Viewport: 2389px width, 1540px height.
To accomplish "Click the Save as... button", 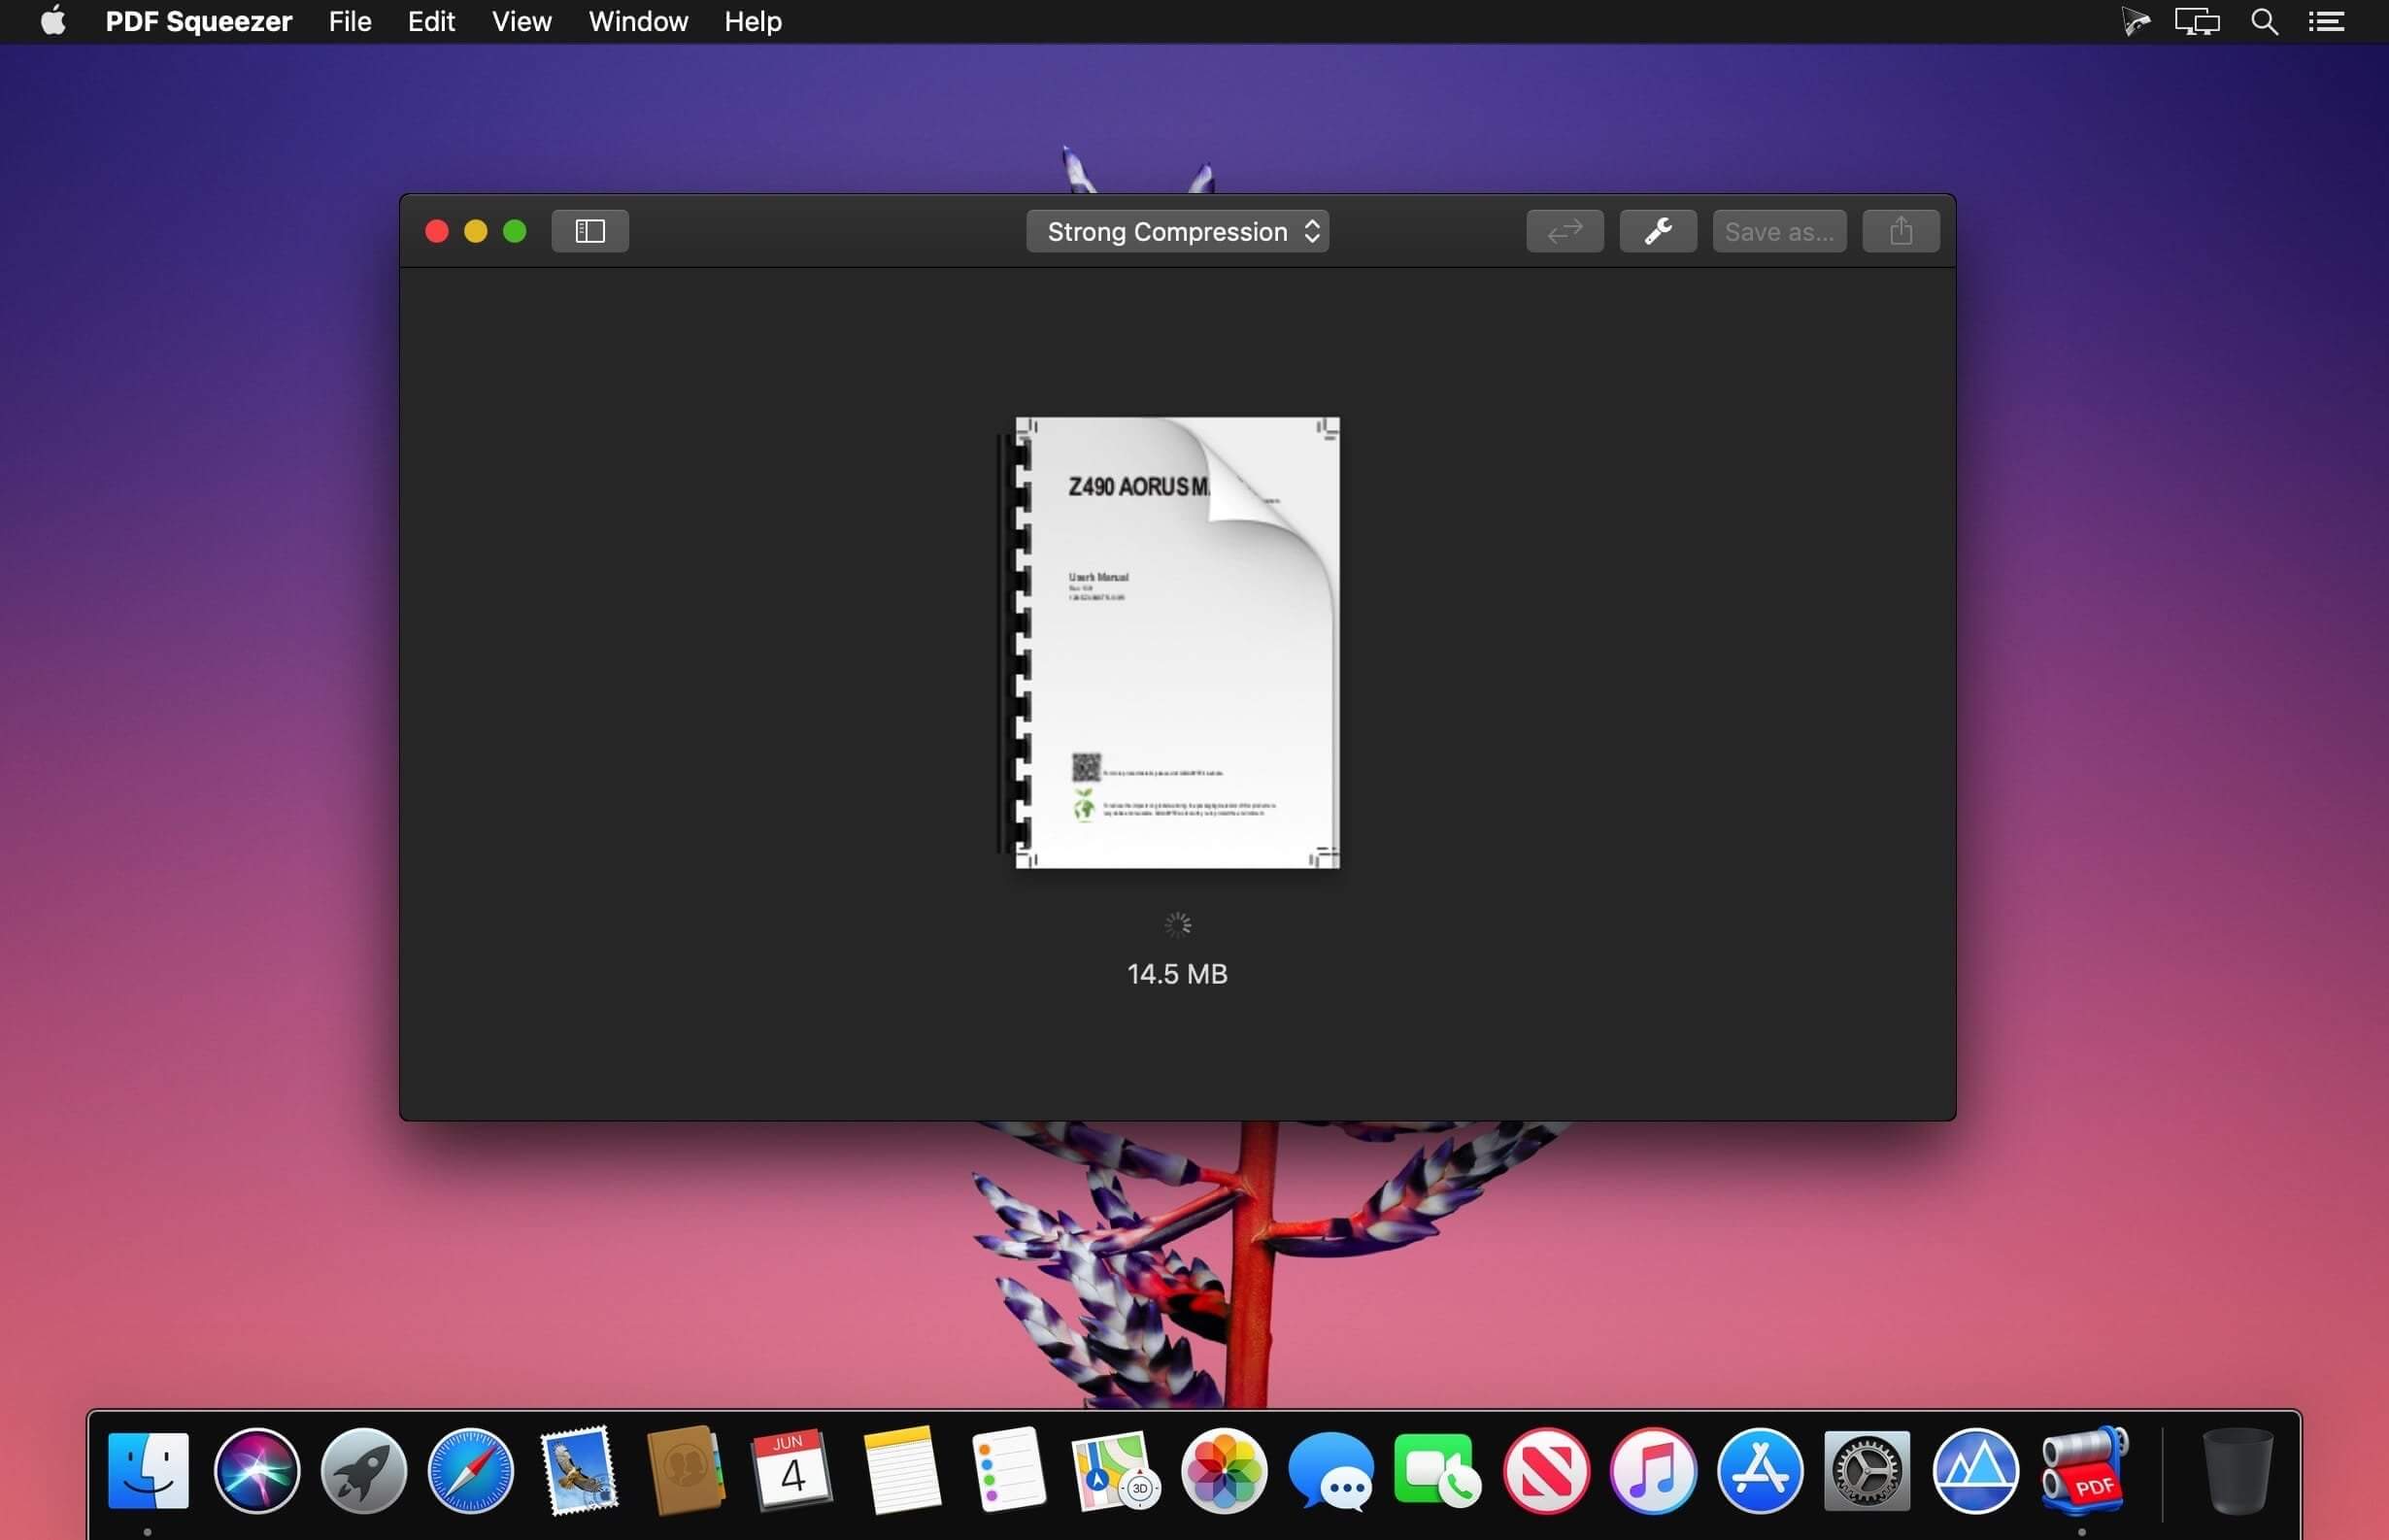I will [x=1778, y=231].
